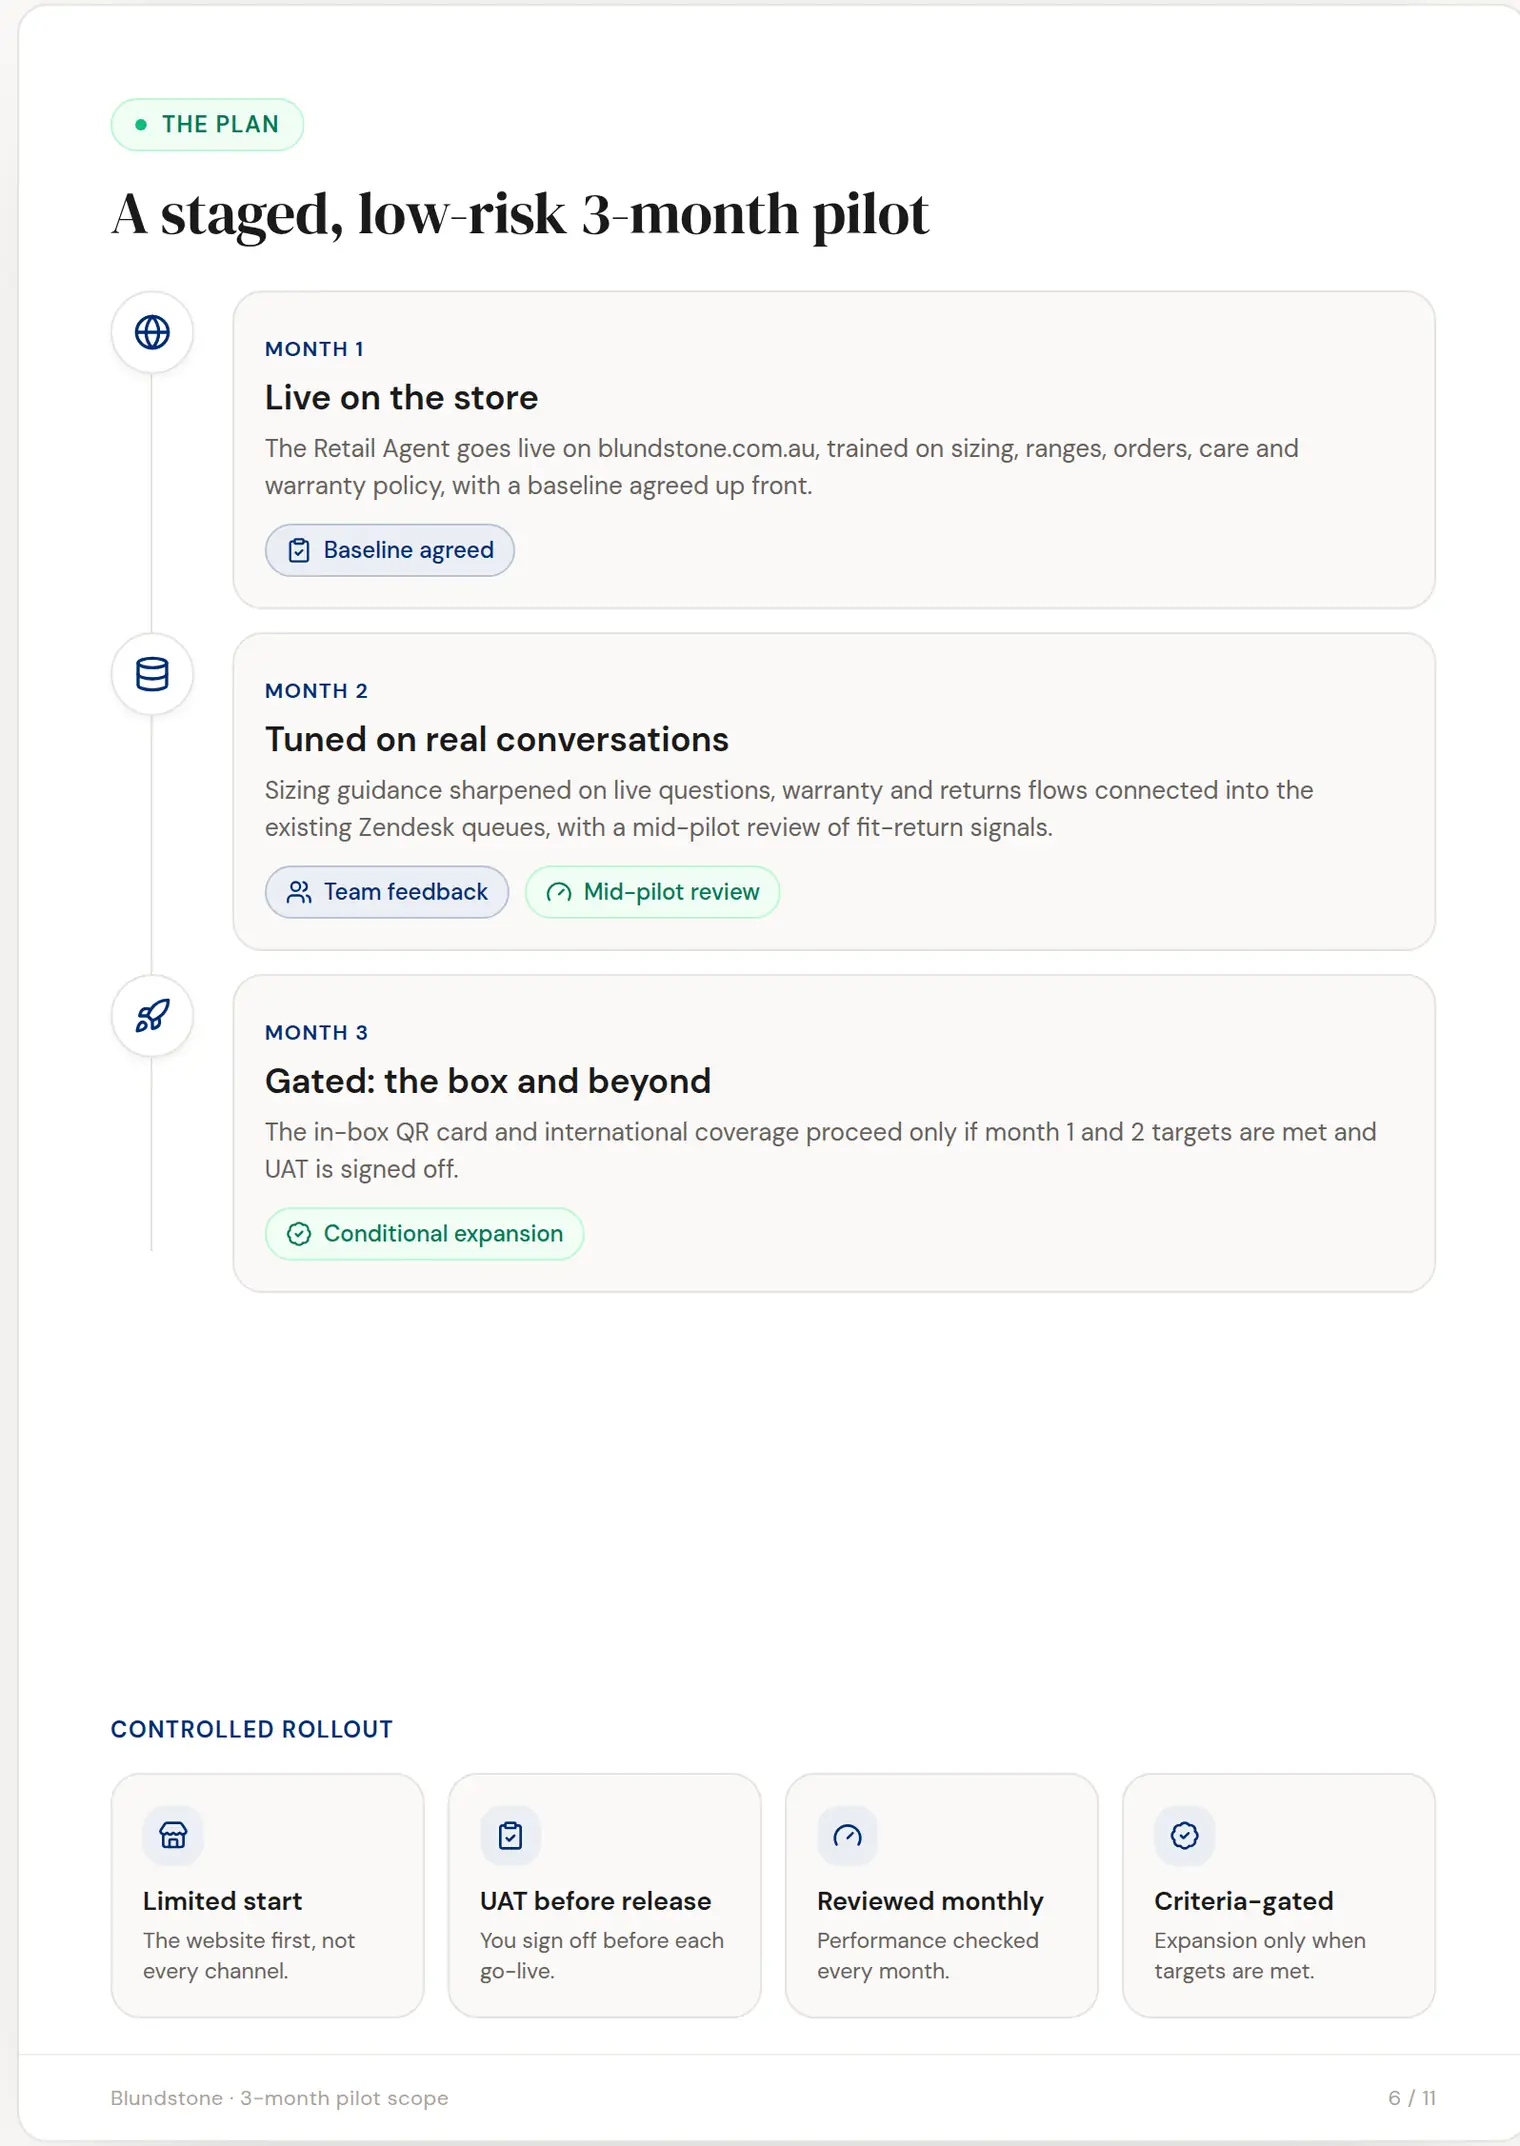The width and height of the screenshot is (1520, 2146).
Task: Click the CONTROLLED ROLLOUT section label
Action: tap(252, 1729)
